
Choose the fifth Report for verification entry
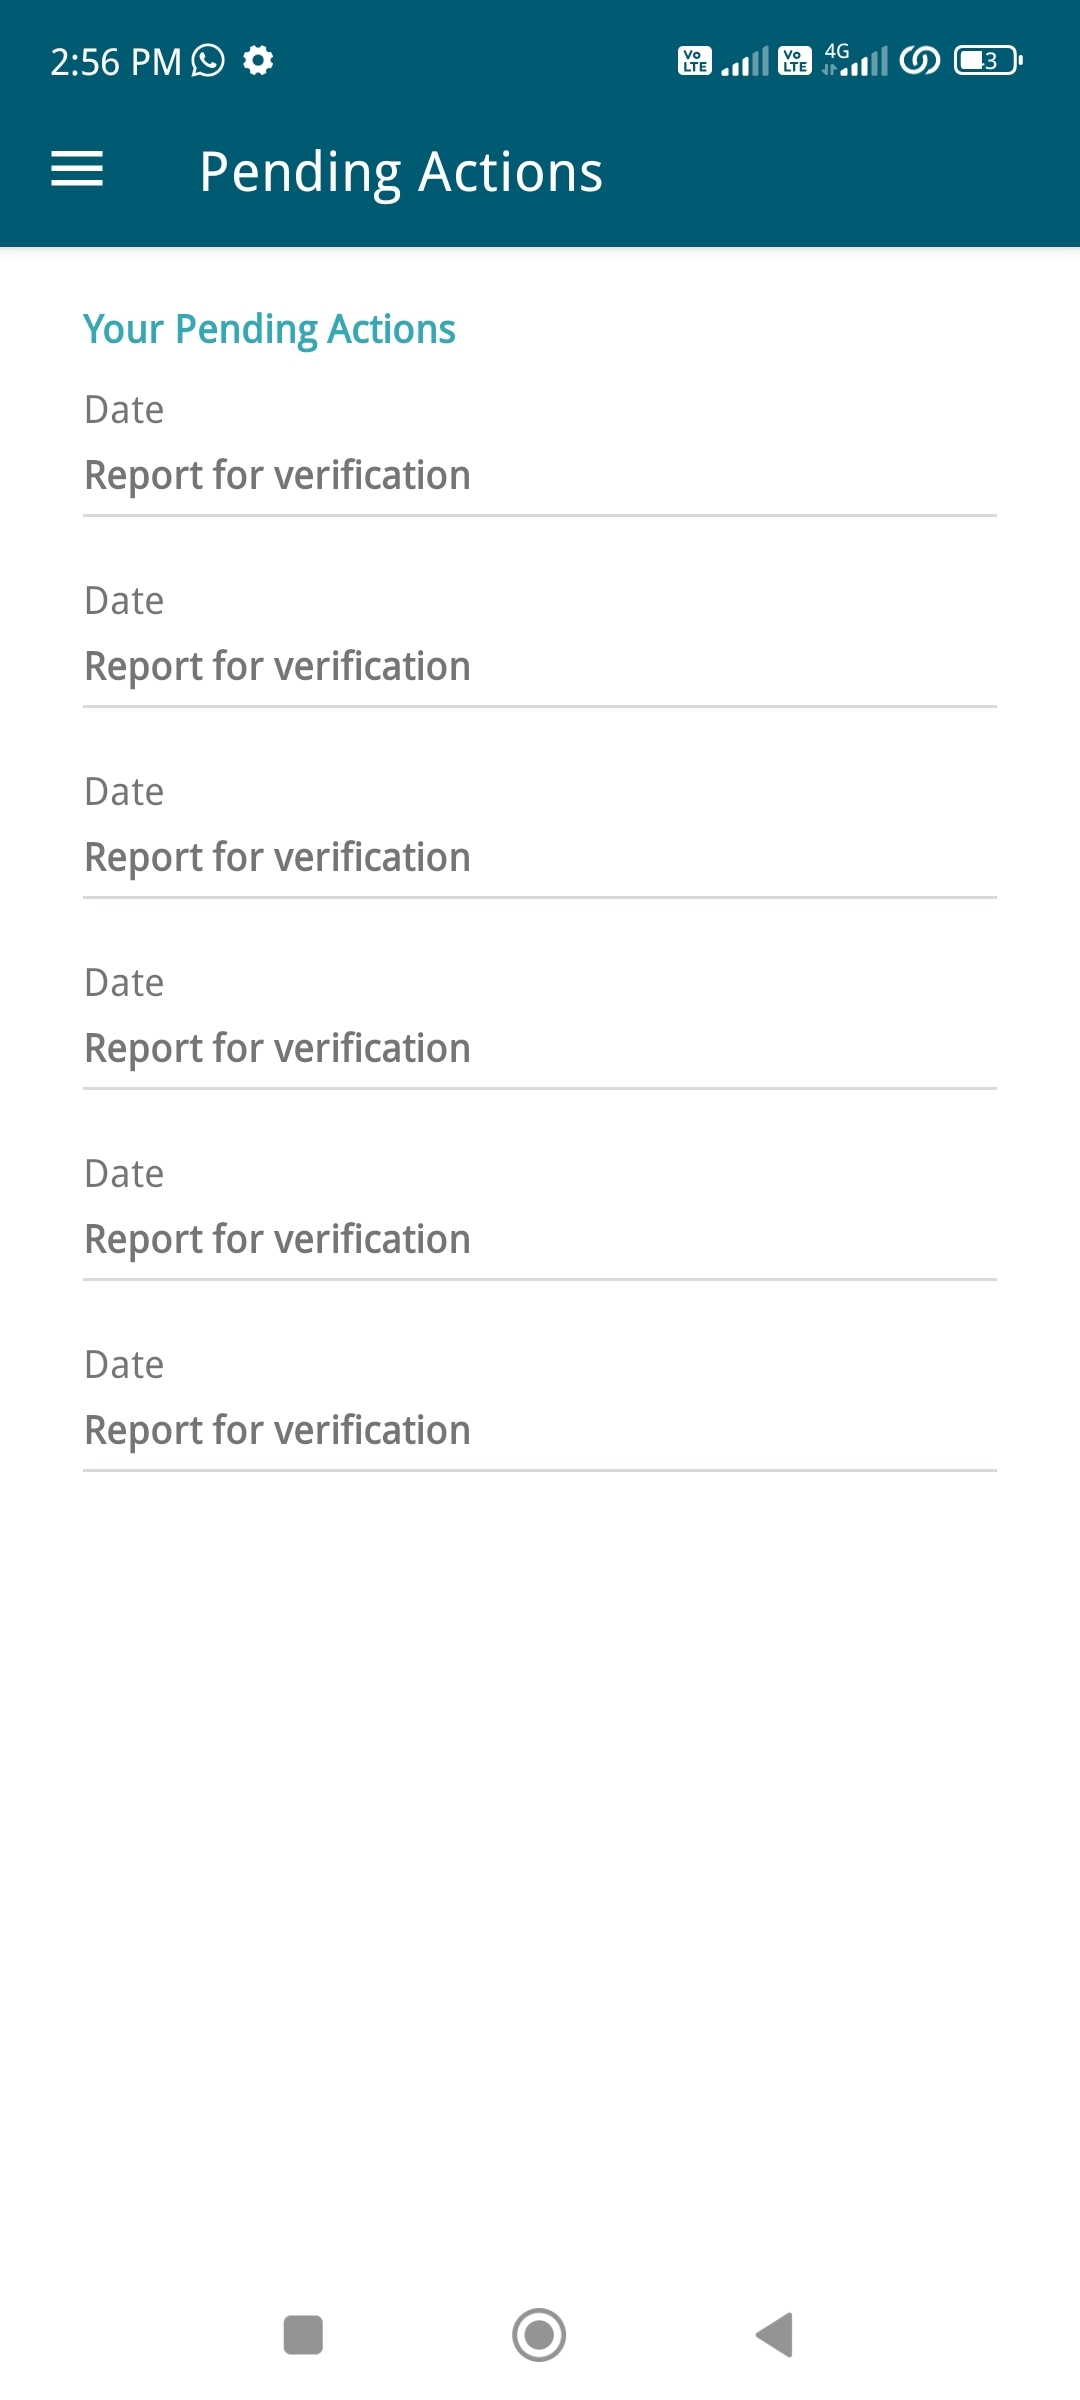[x=278, y=1239]
